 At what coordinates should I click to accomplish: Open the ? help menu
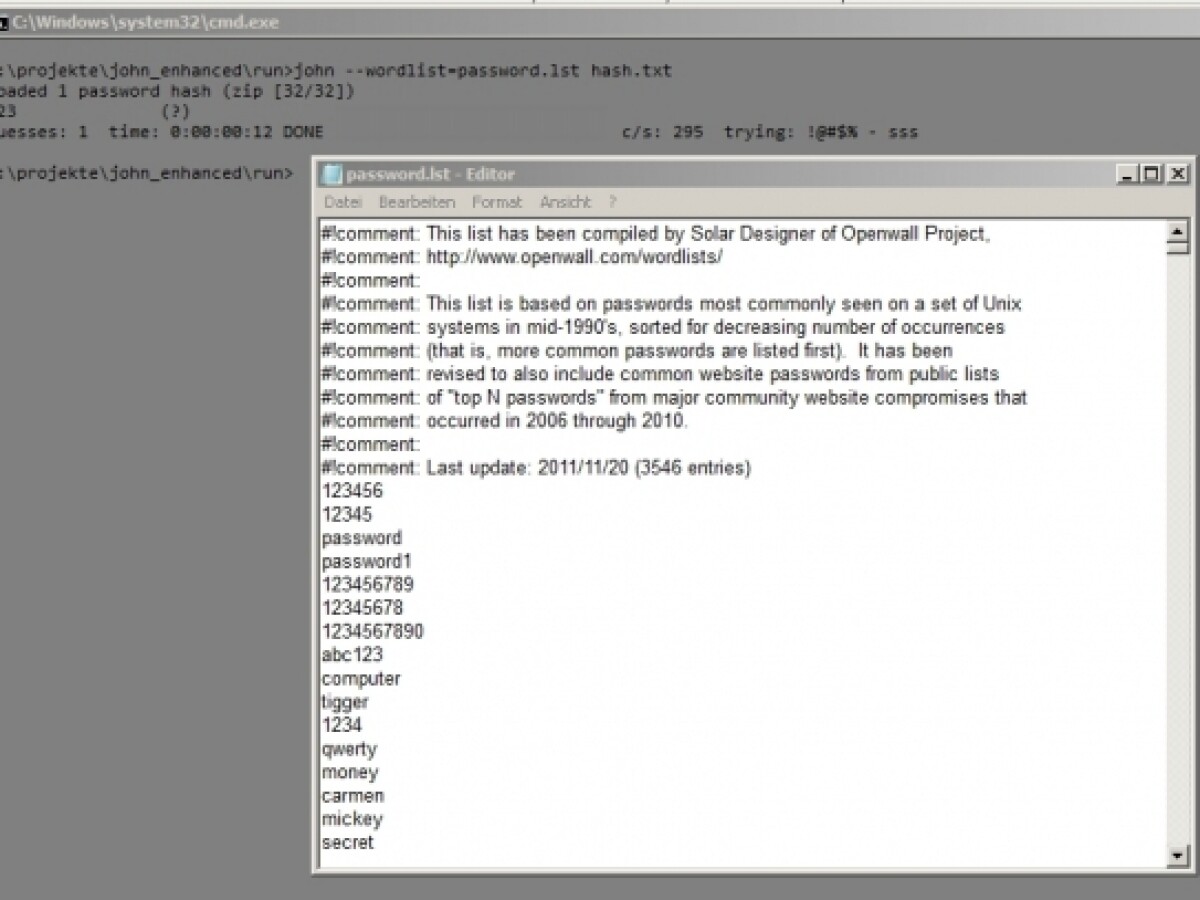pos(612,202)
